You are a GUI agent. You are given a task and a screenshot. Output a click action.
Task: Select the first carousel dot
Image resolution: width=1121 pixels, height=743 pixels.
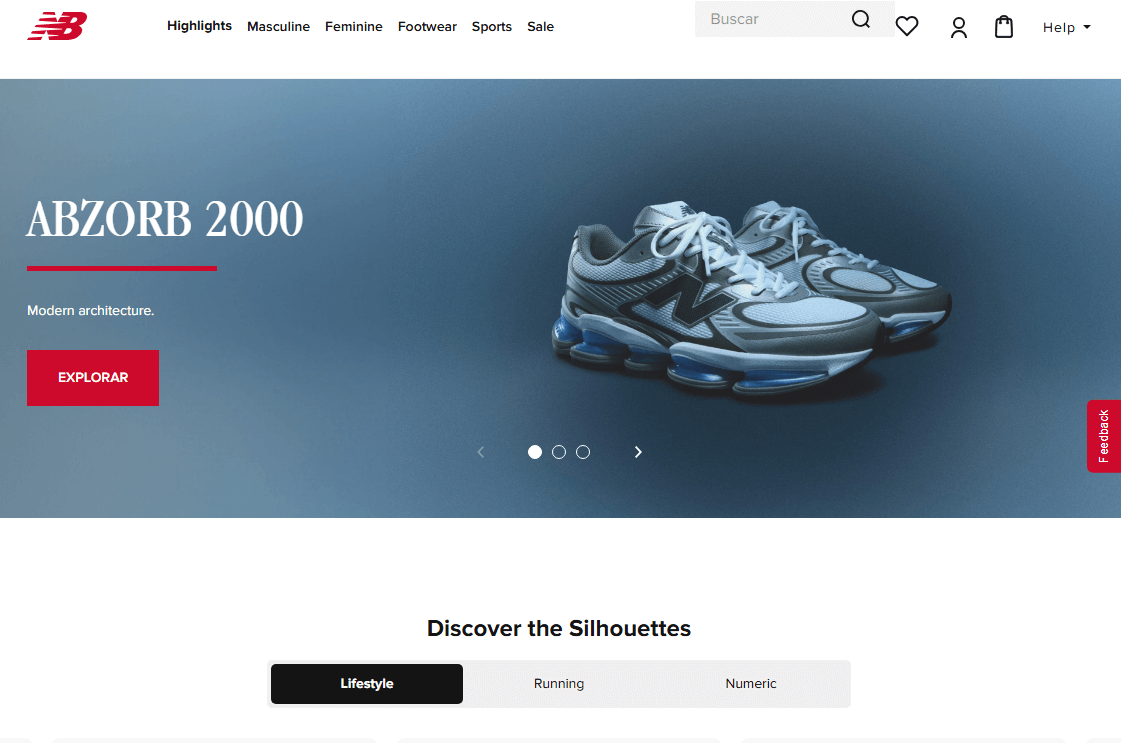point(535,452)
